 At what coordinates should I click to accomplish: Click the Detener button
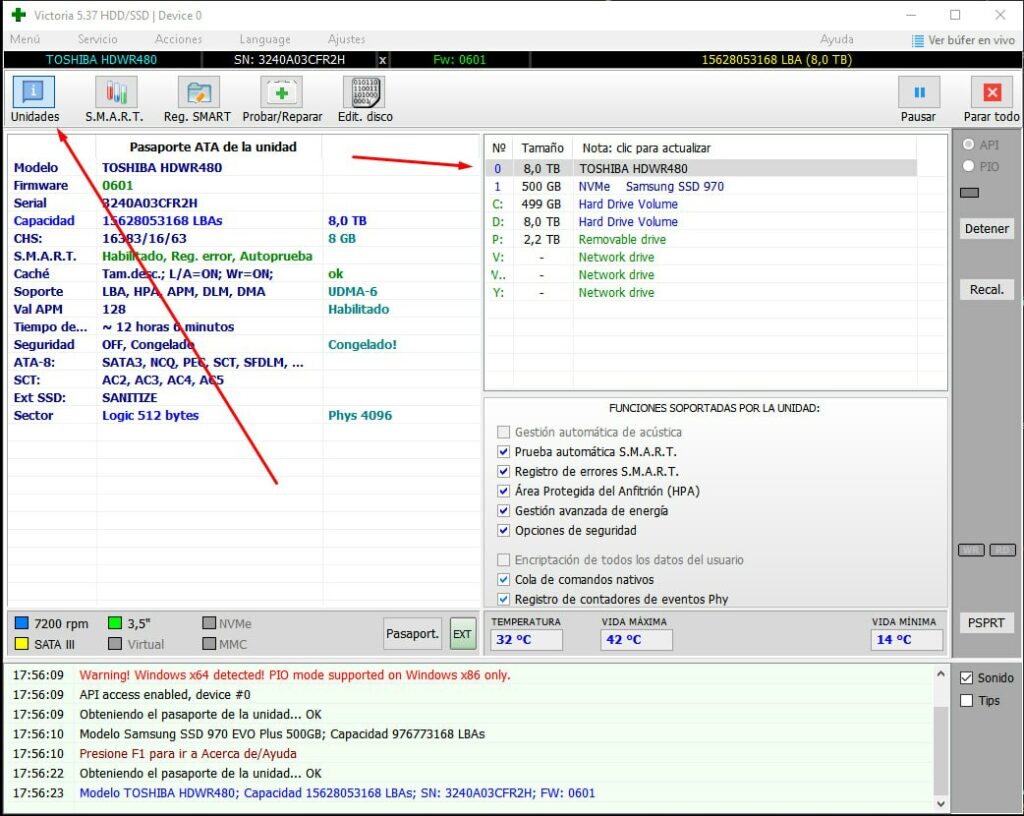(987, 229)
